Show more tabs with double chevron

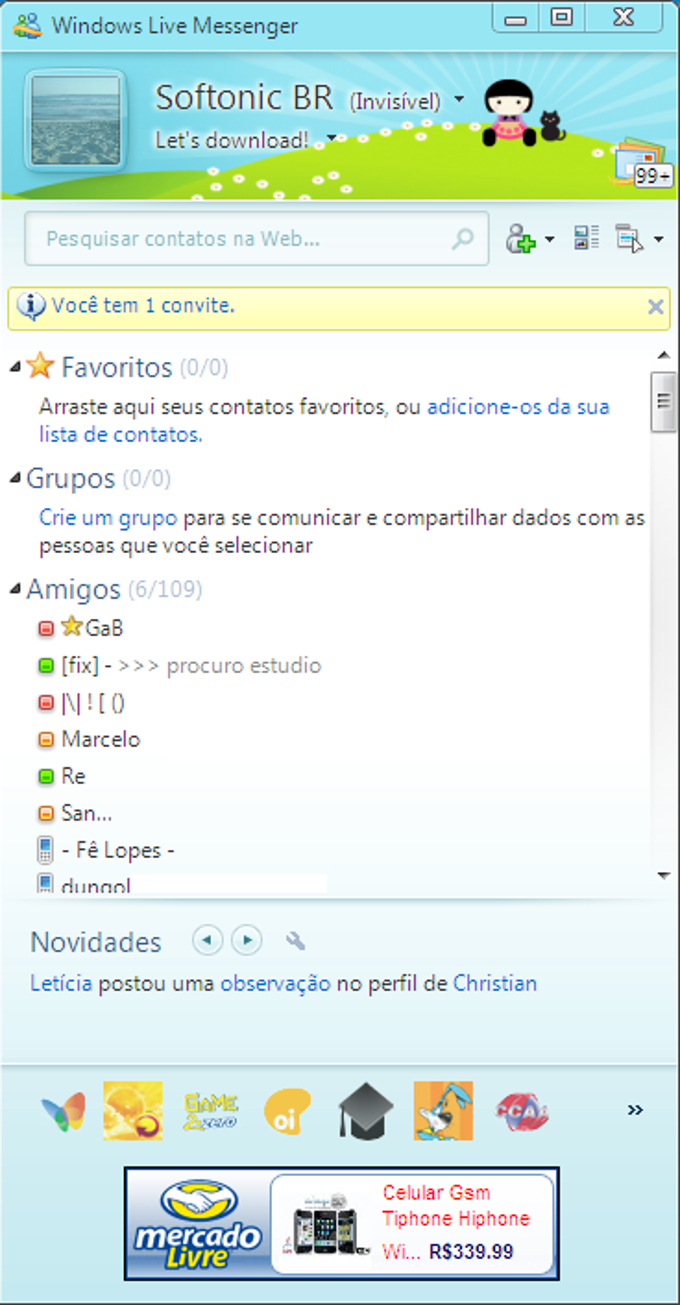(x=635, y=1110)
